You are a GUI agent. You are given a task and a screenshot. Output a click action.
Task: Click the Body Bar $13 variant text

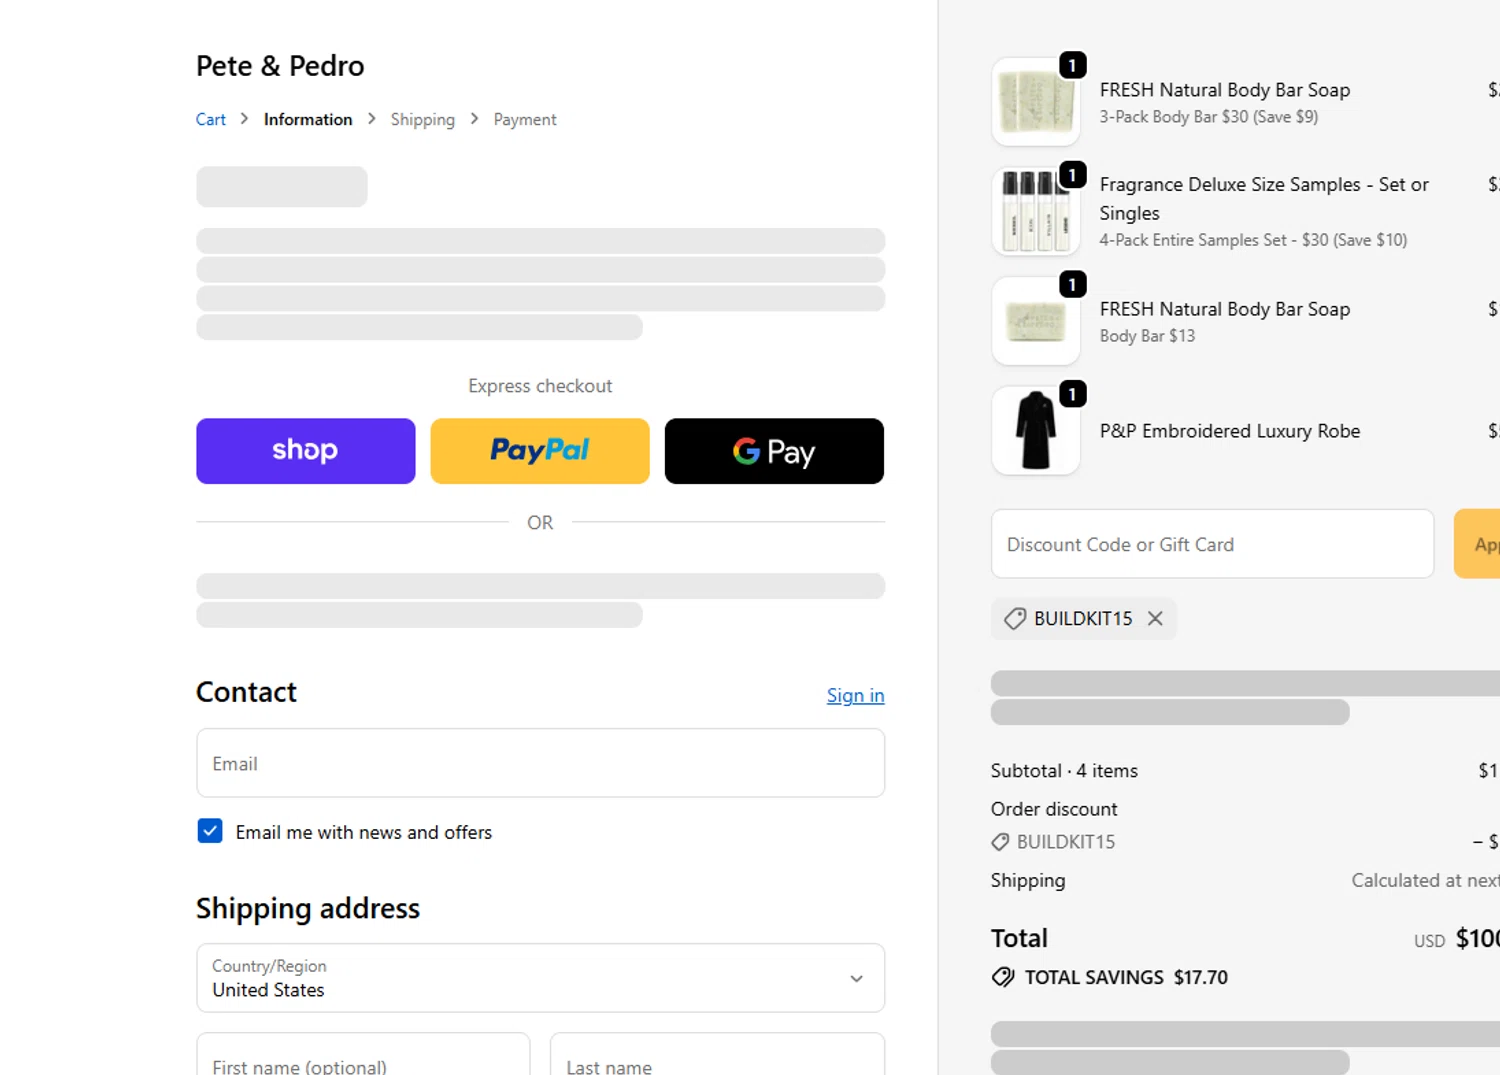(1147, 336)
